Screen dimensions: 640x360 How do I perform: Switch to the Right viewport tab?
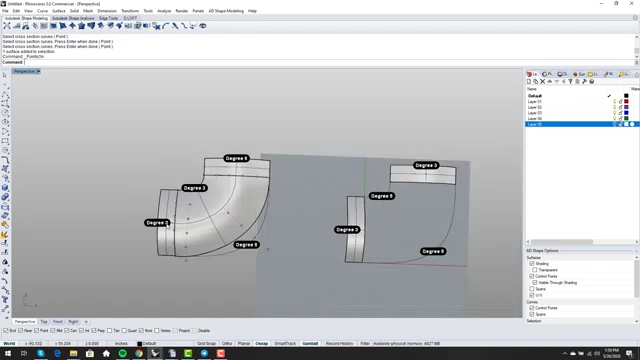point(73,322)
